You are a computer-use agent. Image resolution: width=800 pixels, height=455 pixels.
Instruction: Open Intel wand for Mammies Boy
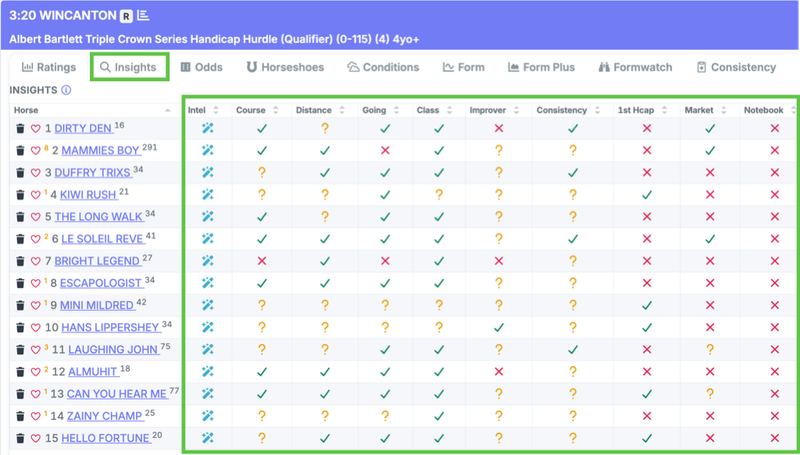pos(208,150)
